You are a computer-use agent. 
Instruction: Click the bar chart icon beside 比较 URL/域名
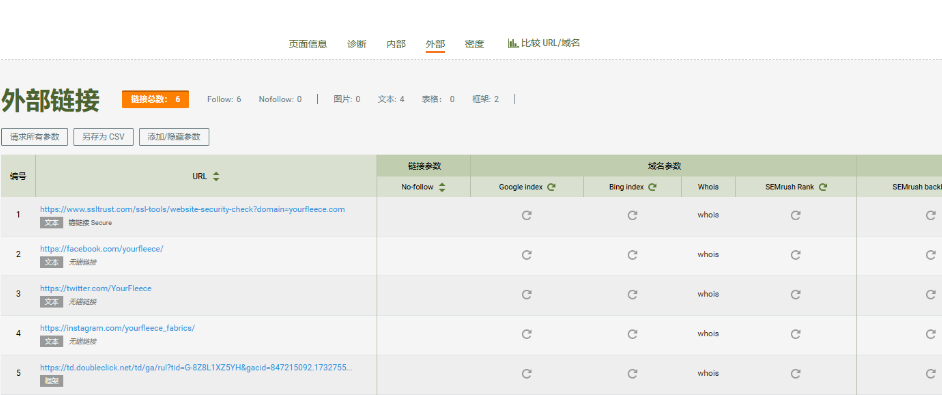(512, 43)
